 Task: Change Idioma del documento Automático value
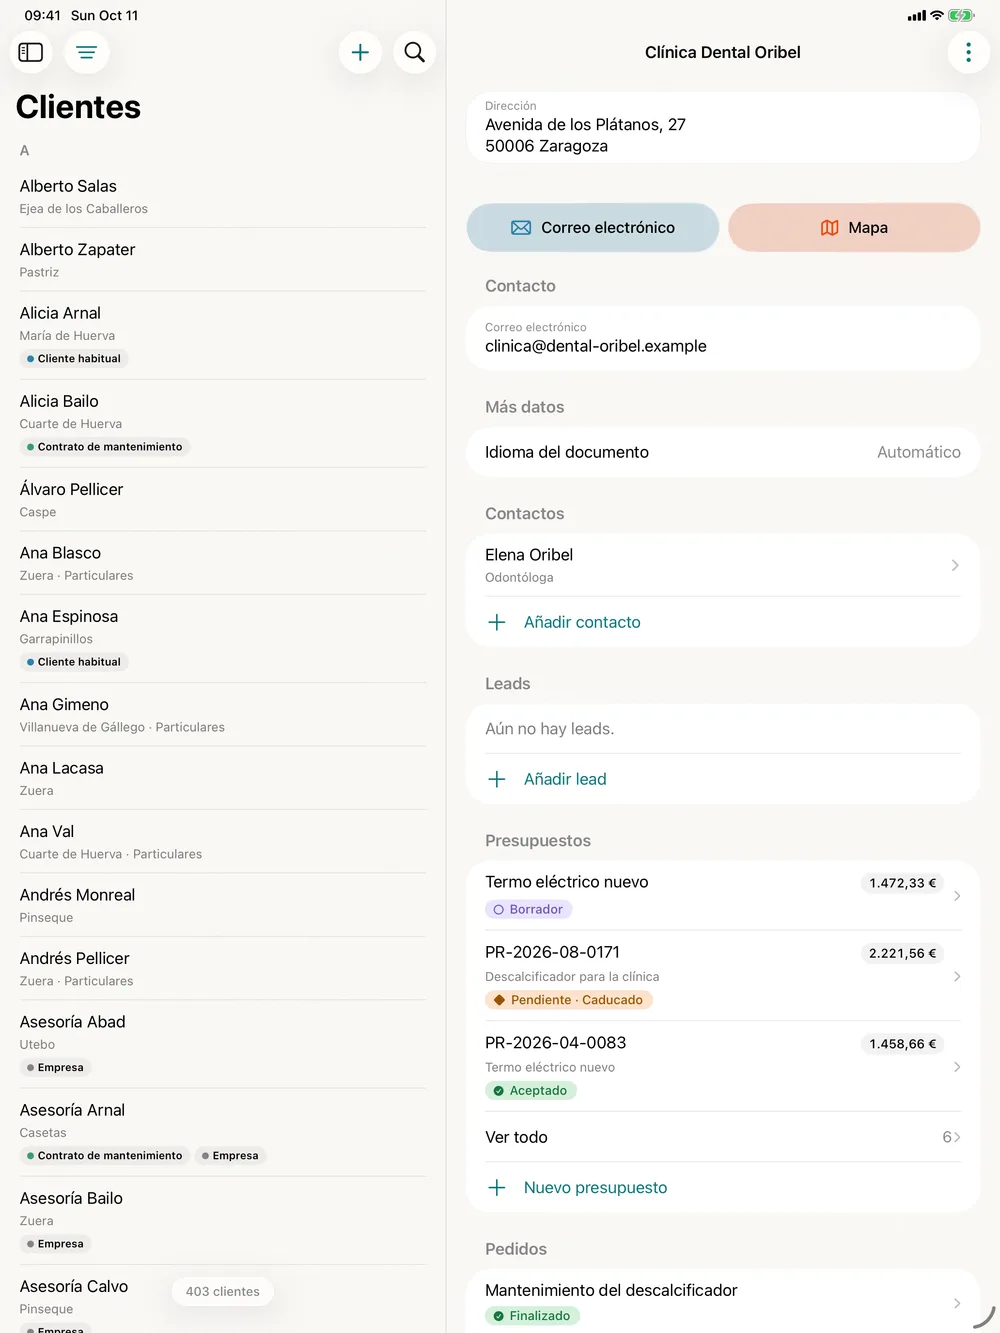(x=919, y=452)
